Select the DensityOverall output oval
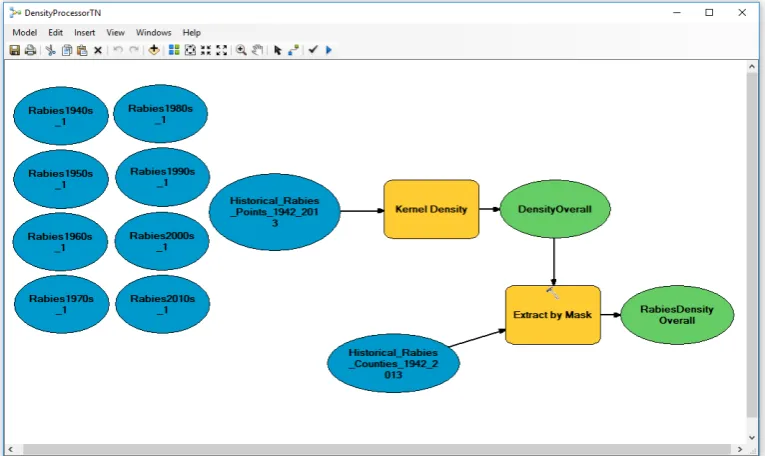Viewport: 765px width, 456px height. [555, 209]
